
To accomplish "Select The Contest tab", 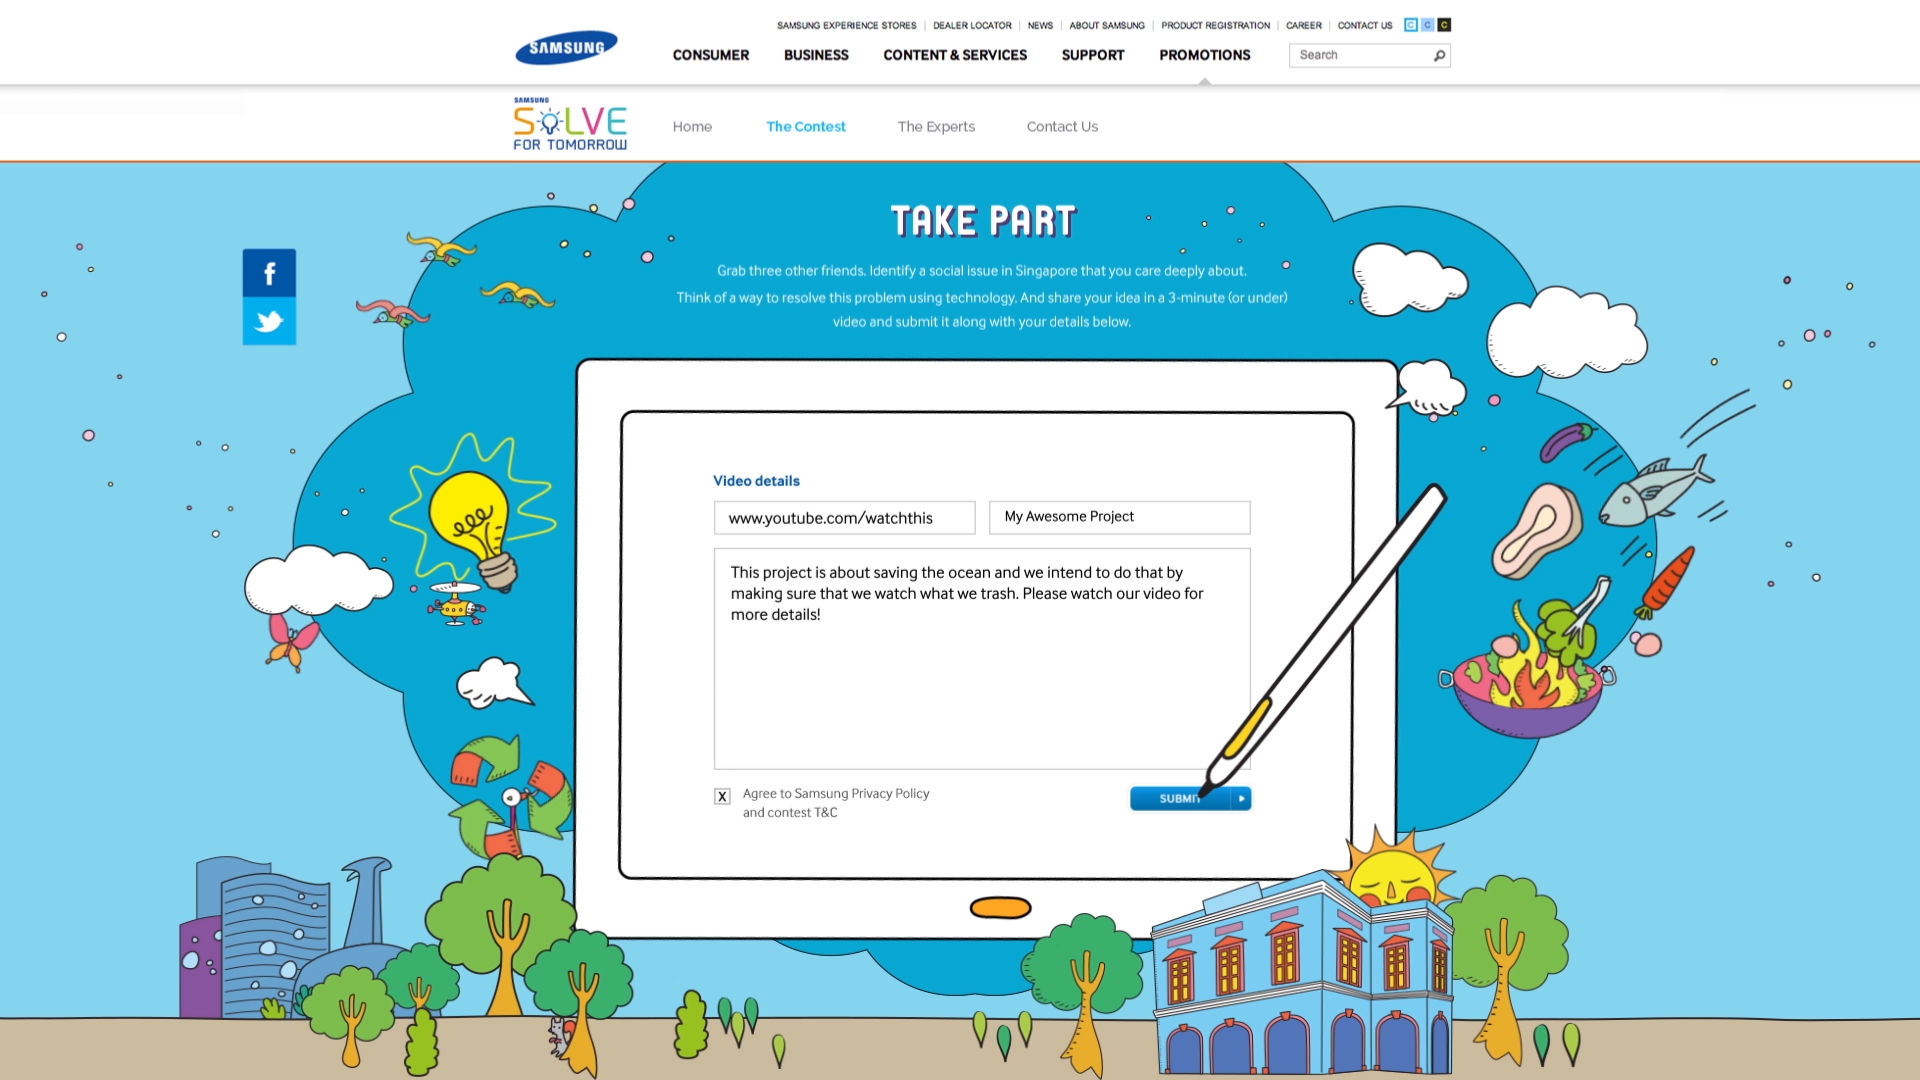I will click(x=806, y=125).
